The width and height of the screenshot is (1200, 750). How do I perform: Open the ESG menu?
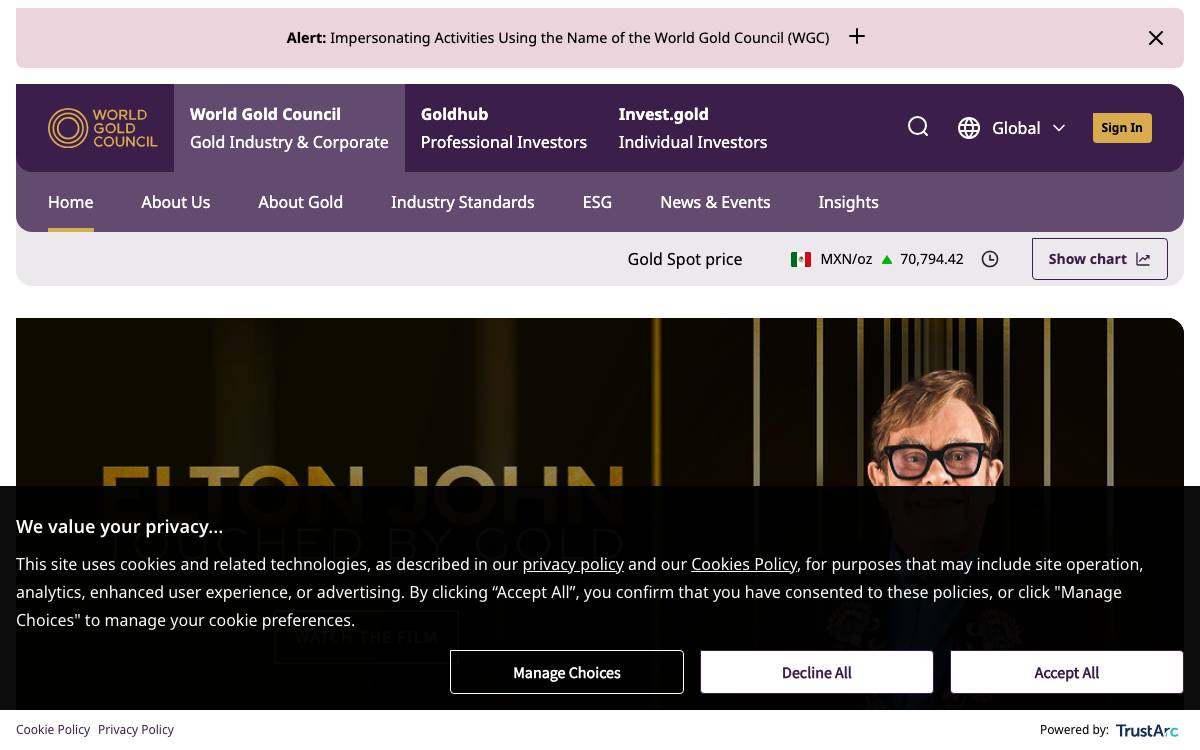click(x=597, y=202)
